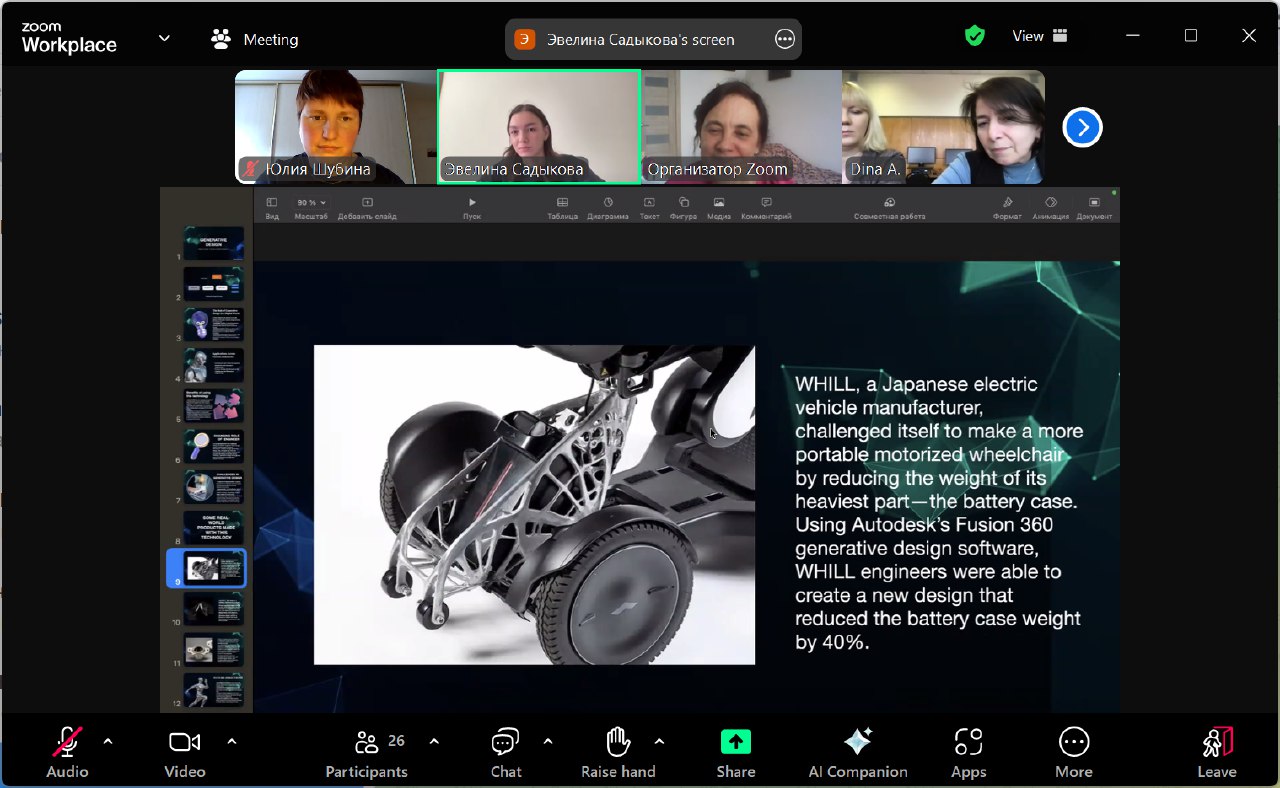
Task: Open the Zoom Workplace dropdown chevron
Action: [x=164, y=39]
